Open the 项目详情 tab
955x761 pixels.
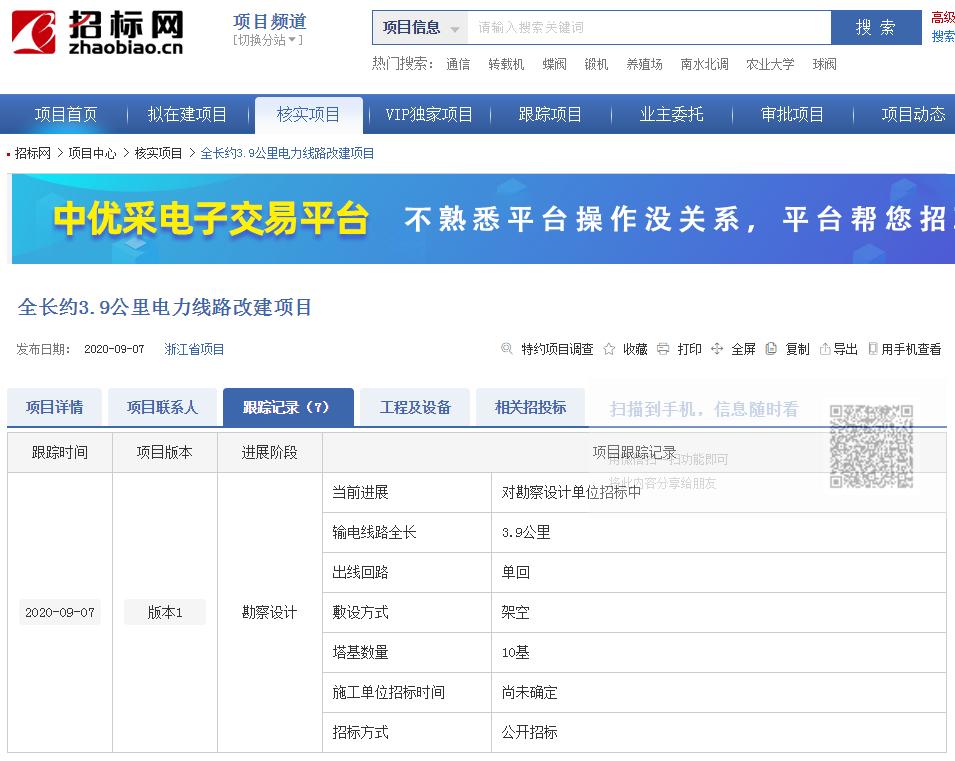pos(54,406)
